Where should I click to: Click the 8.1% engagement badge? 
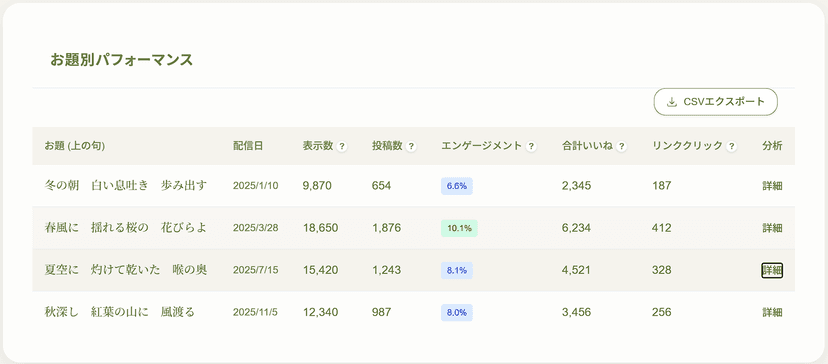pyautogui.click(x=457, y=270)
